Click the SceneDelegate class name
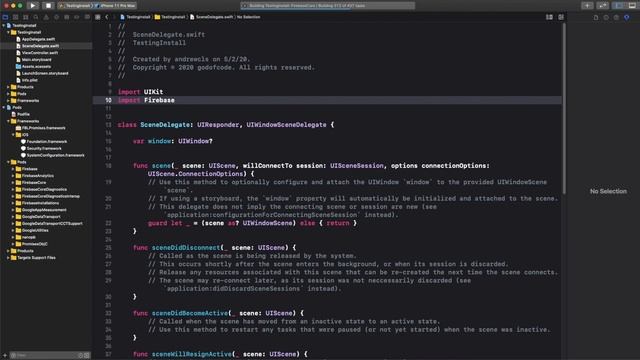 pyautogui.click(x=165, y=125)
